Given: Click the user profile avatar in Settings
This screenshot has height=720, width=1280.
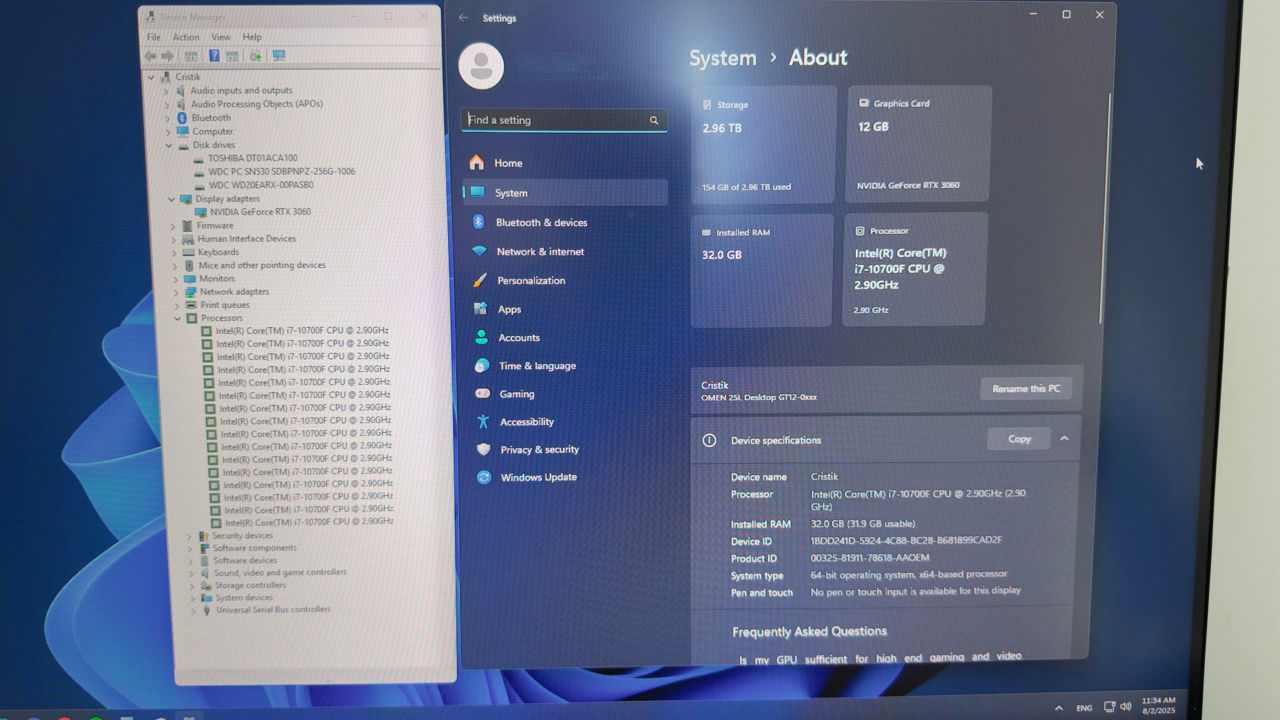Looking at the screenshot, I should pyautogui.click(x=481, y=66).
